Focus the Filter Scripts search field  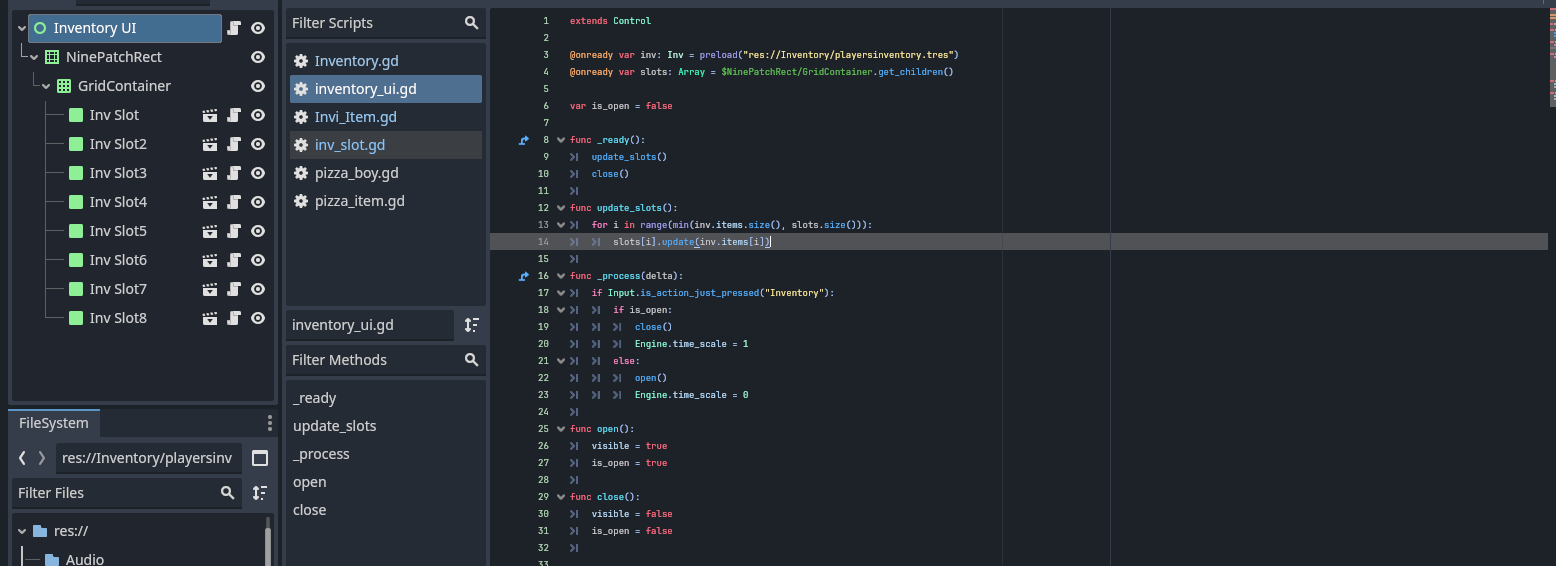(386, 23)
